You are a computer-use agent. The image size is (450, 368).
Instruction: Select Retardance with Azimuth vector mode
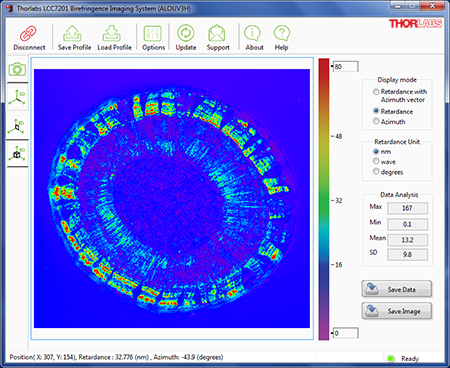[x=376, y=91]
